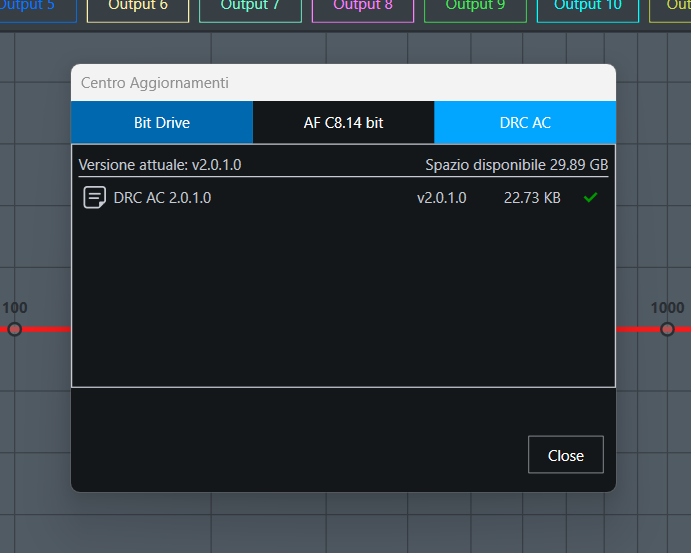
Task: Switch to the Bit Drive tab
Action: pyautogui.click(x=162, y=122)
